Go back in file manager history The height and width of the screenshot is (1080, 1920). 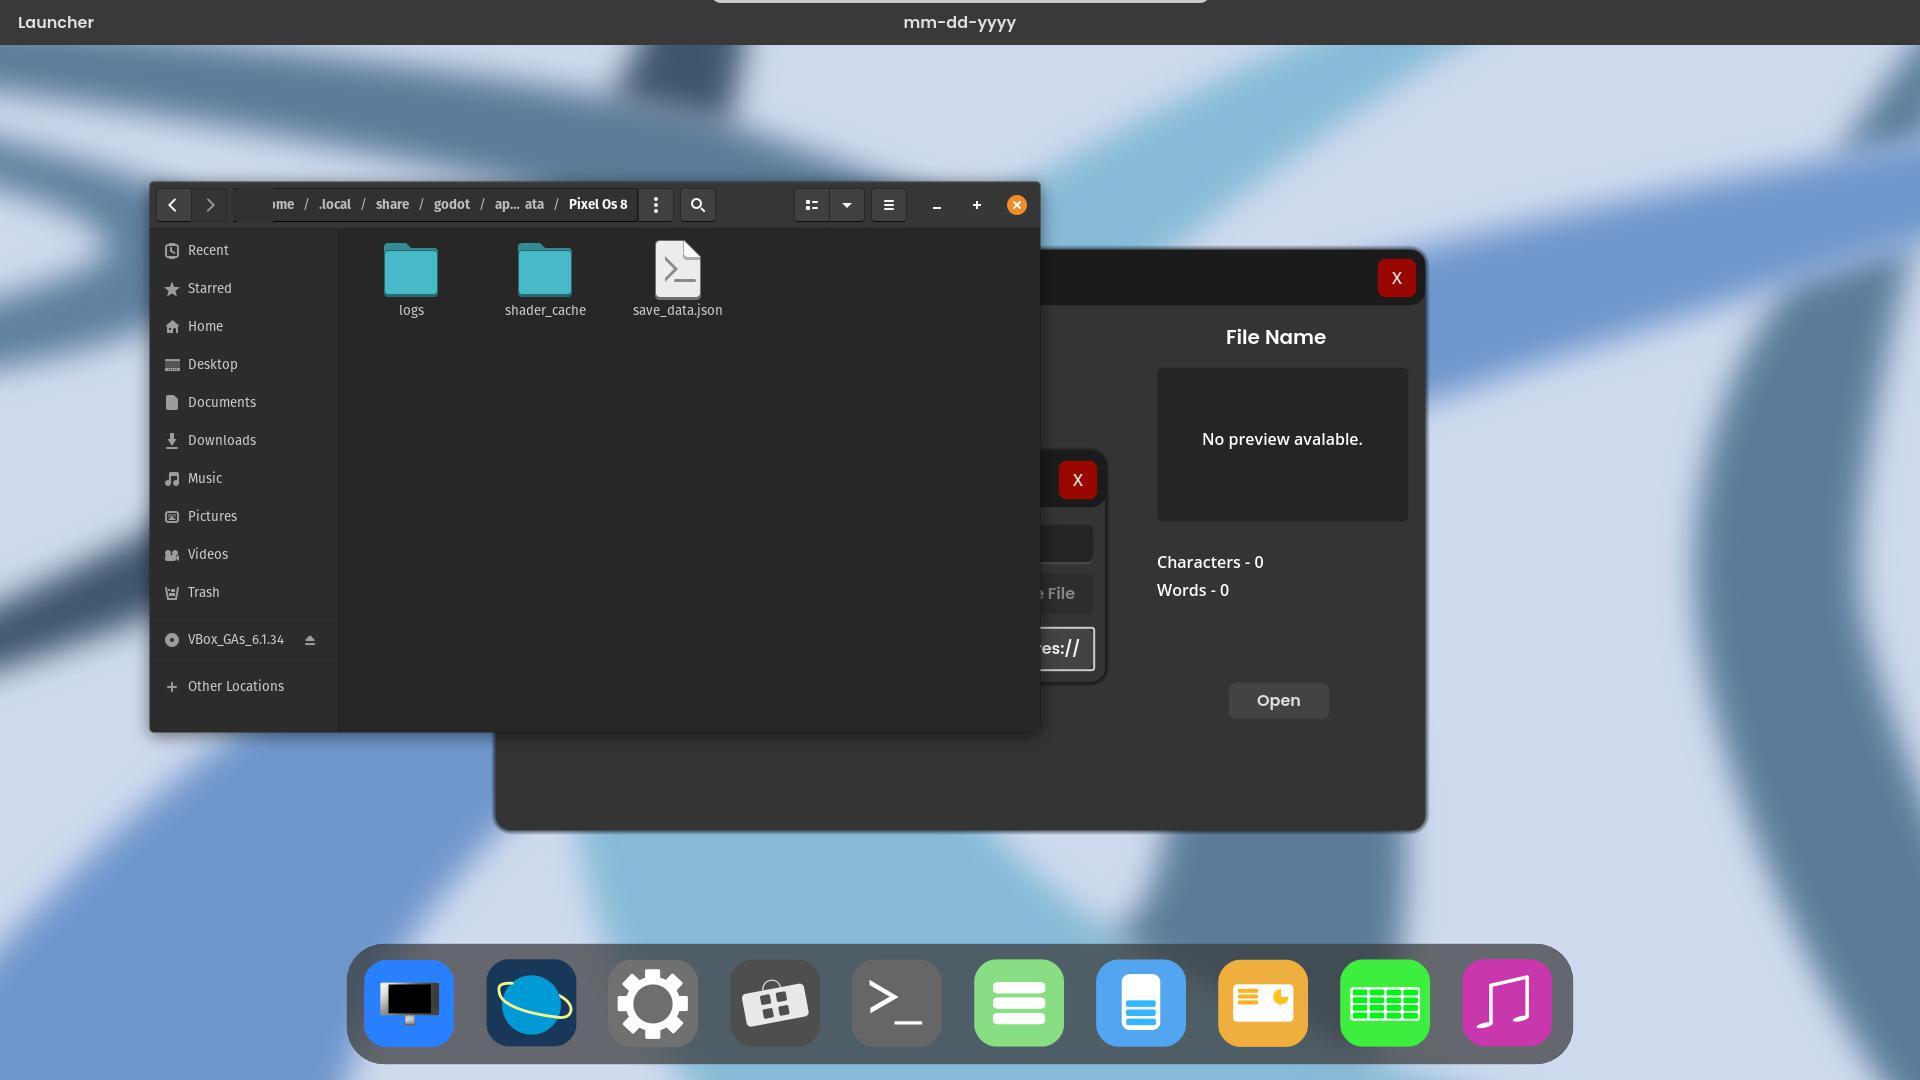pos(173,205)
